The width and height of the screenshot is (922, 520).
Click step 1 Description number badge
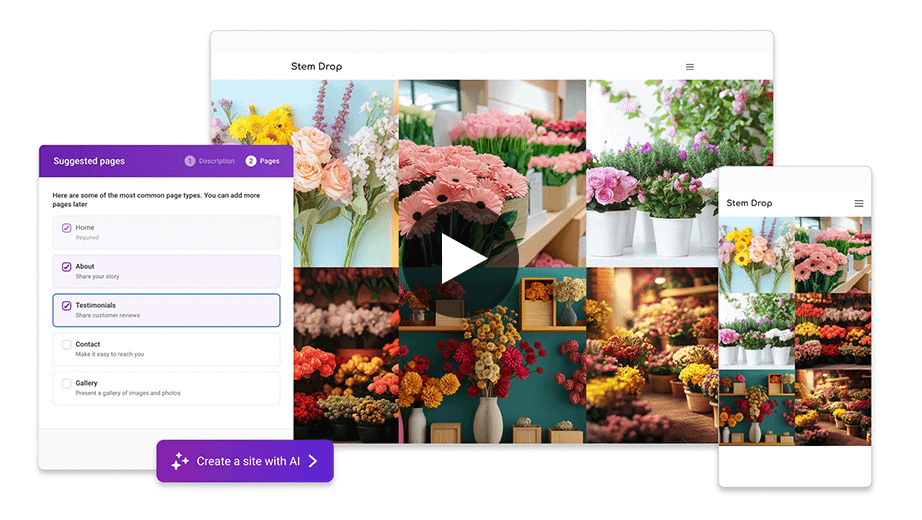coord(190,161)
